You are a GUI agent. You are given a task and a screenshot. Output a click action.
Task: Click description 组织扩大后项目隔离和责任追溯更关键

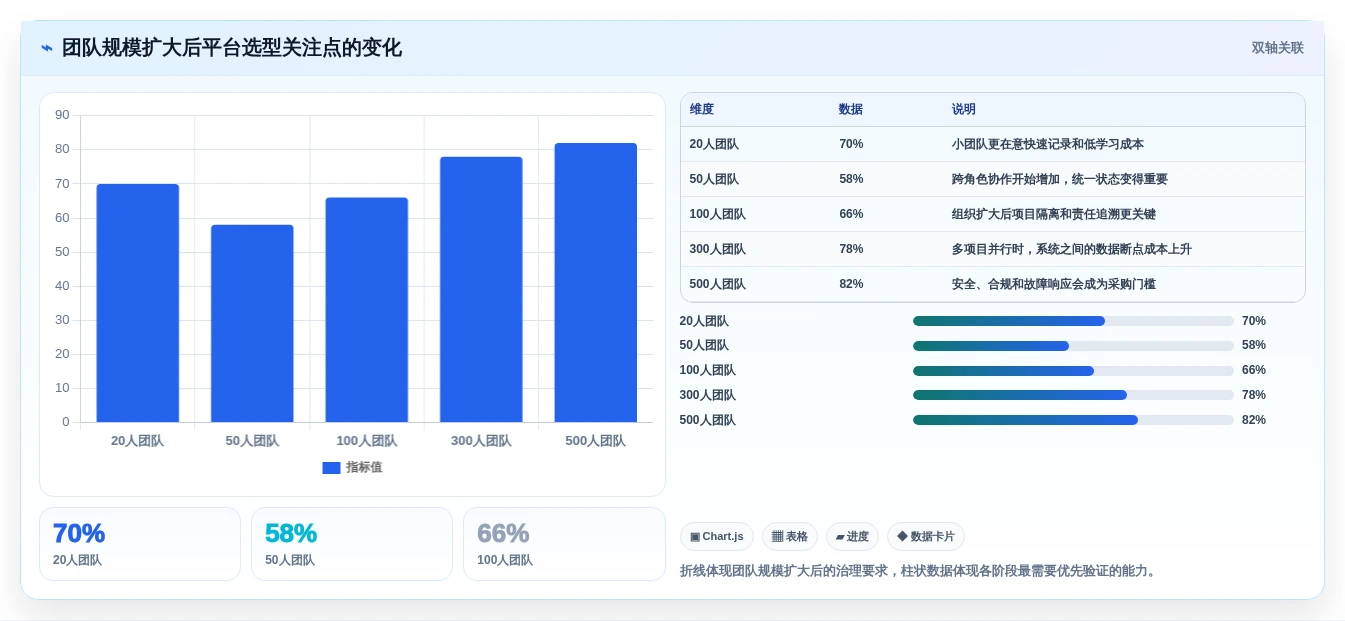click(x=1054, y=215)
